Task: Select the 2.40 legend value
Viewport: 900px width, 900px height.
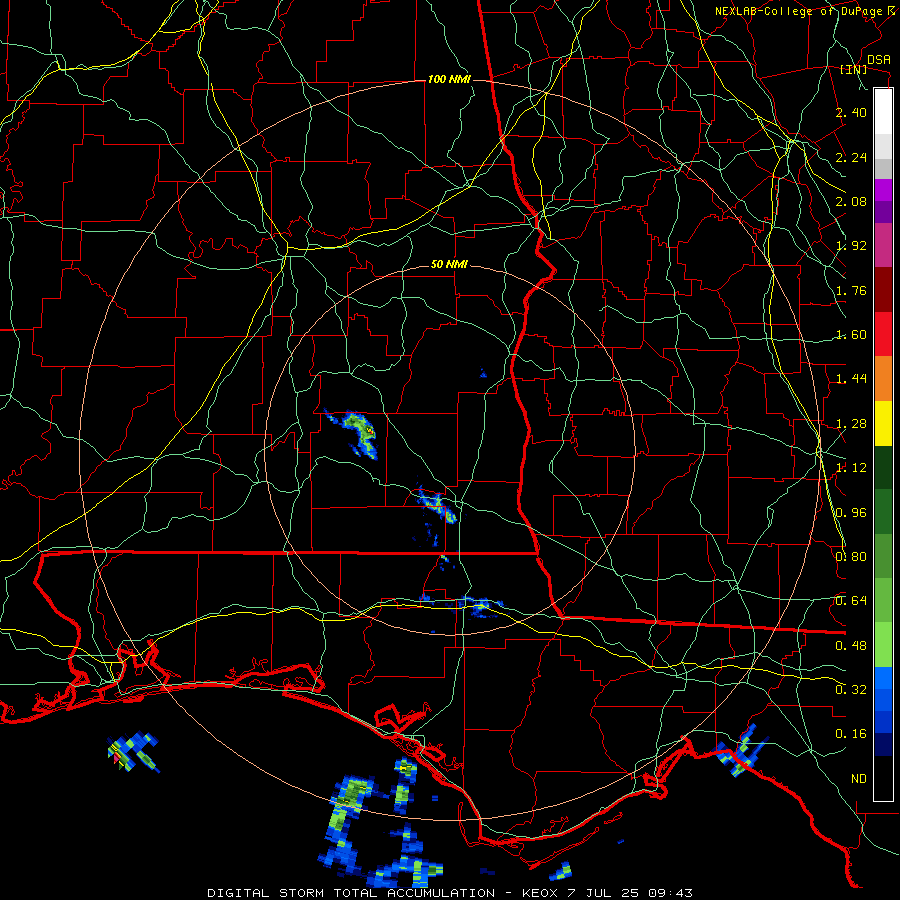Action: pyautogui.click(x=851, y=112)
